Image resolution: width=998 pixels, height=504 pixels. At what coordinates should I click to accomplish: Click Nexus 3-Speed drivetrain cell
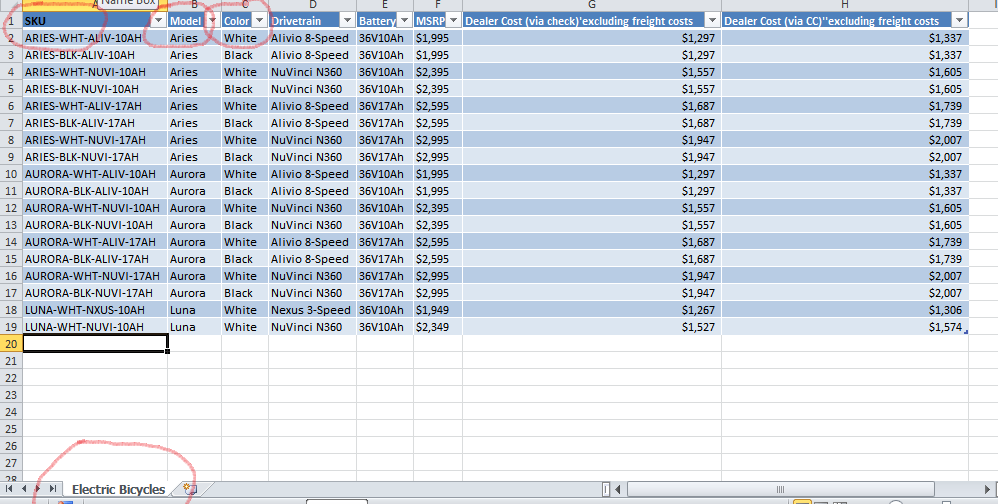coord(313,310)
